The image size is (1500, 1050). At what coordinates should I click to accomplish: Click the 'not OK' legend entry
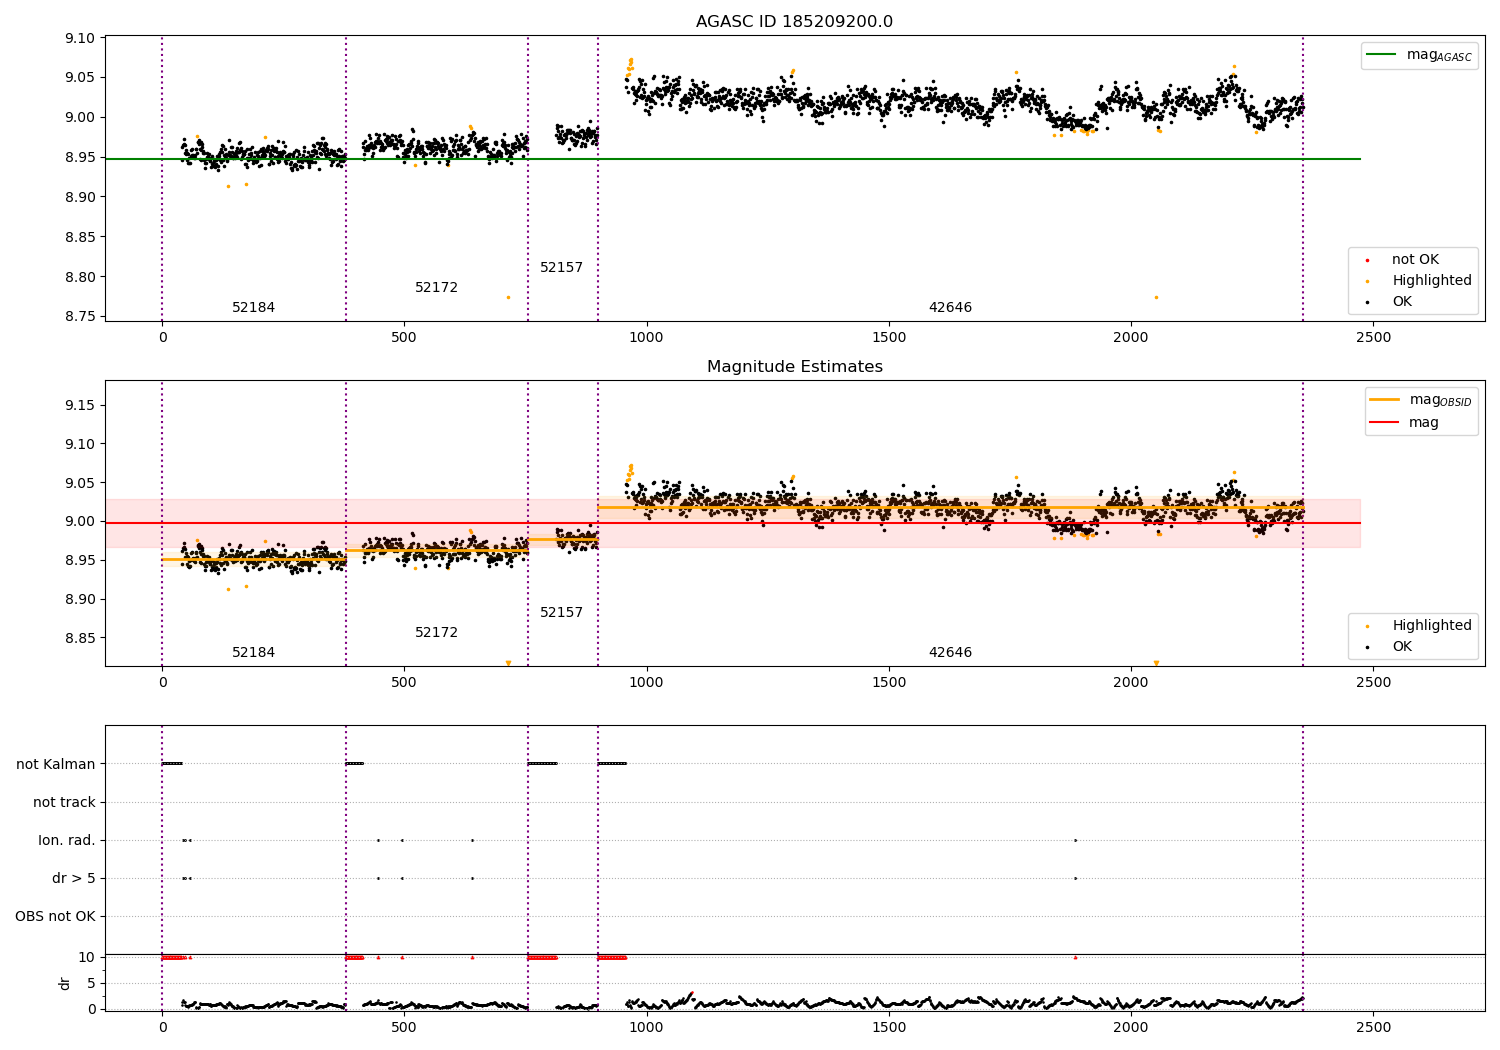pyautogui.click(x=1415, y=260)
